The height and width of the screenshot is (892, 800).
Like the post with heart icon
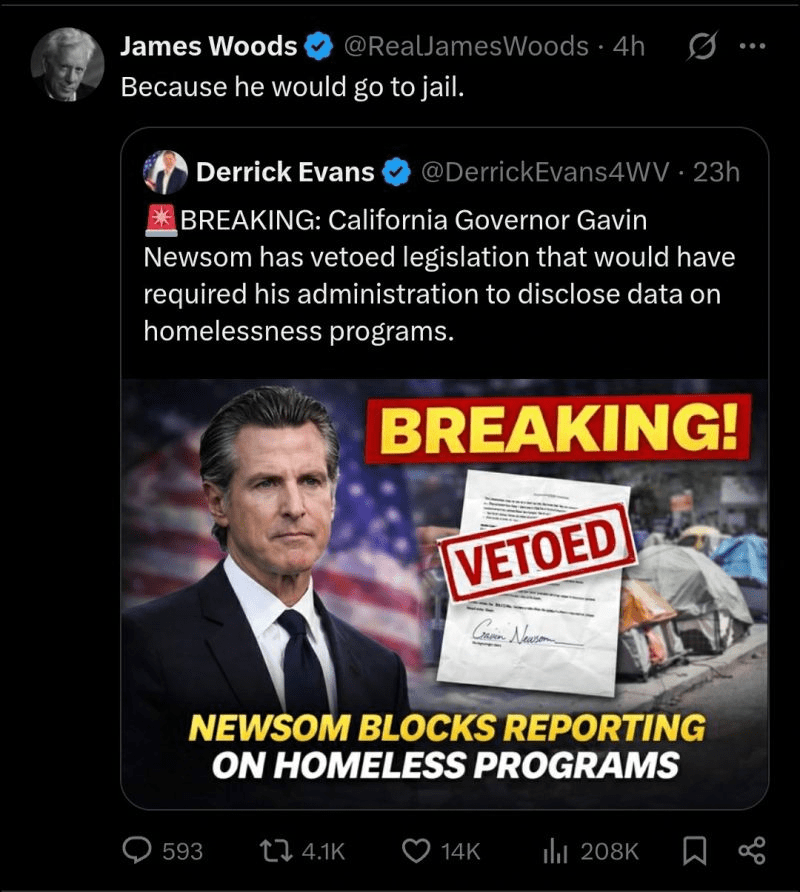pyautogui.click(x=415, y=850)
